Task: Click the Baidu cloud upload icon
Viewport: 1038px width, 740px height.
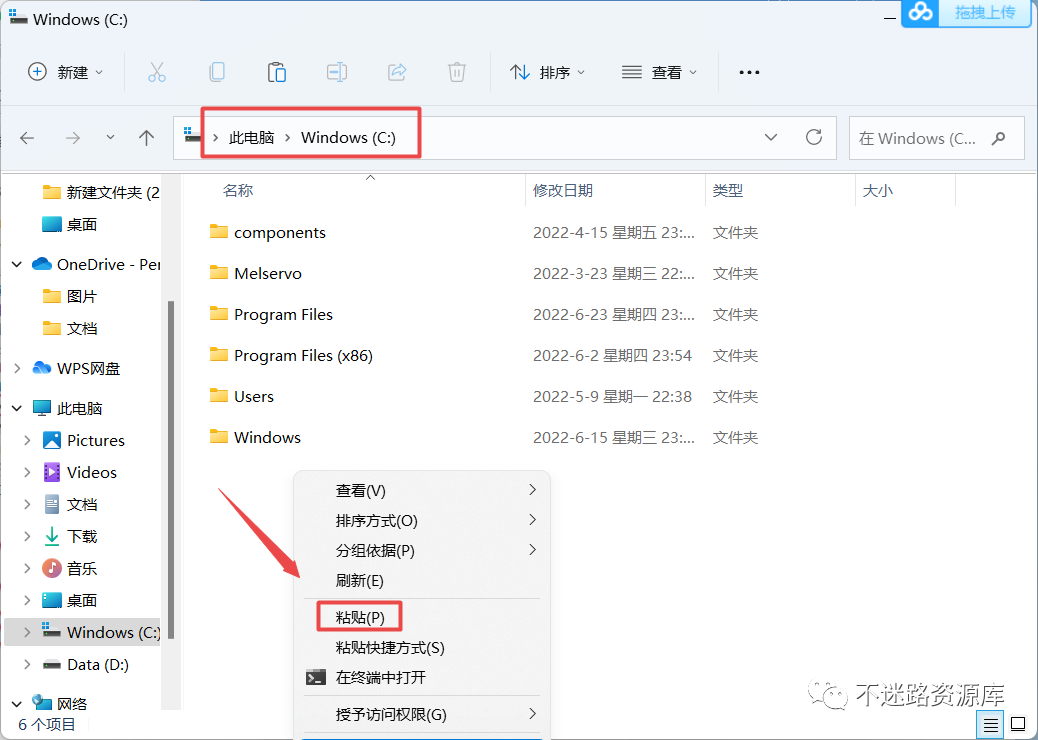Action: 920,12
